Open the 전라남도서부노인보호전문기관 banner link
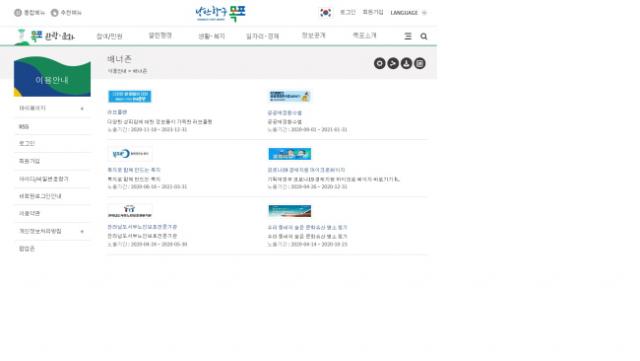The width and height of the screenshot is (640, 361). point(142,227)
